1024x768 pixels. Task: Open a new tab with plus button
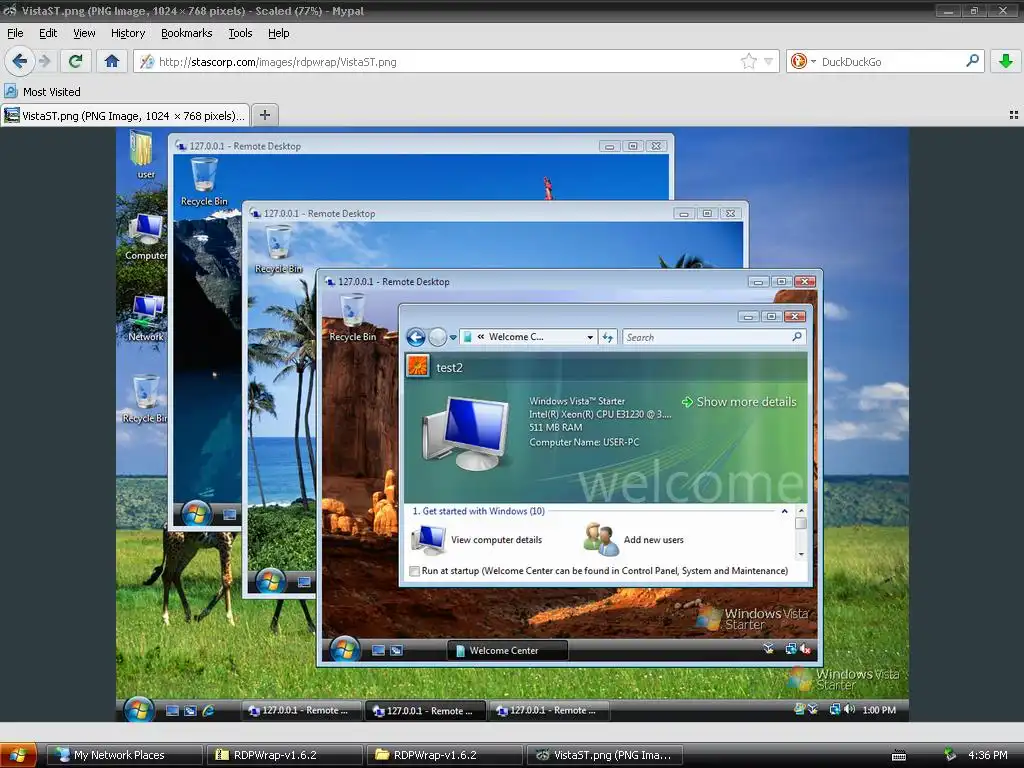pos(264,115)
